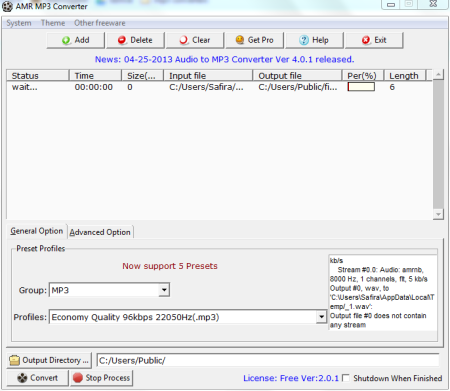This screenshot has height=391, width=450.
Task: Click the Help question mark icon
Action: [x=304, y=40]
